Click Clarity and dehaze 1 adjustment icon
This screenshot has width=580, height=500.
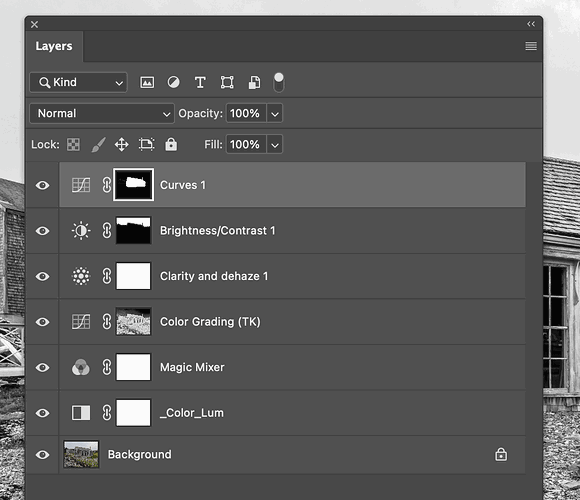point(81,276)
